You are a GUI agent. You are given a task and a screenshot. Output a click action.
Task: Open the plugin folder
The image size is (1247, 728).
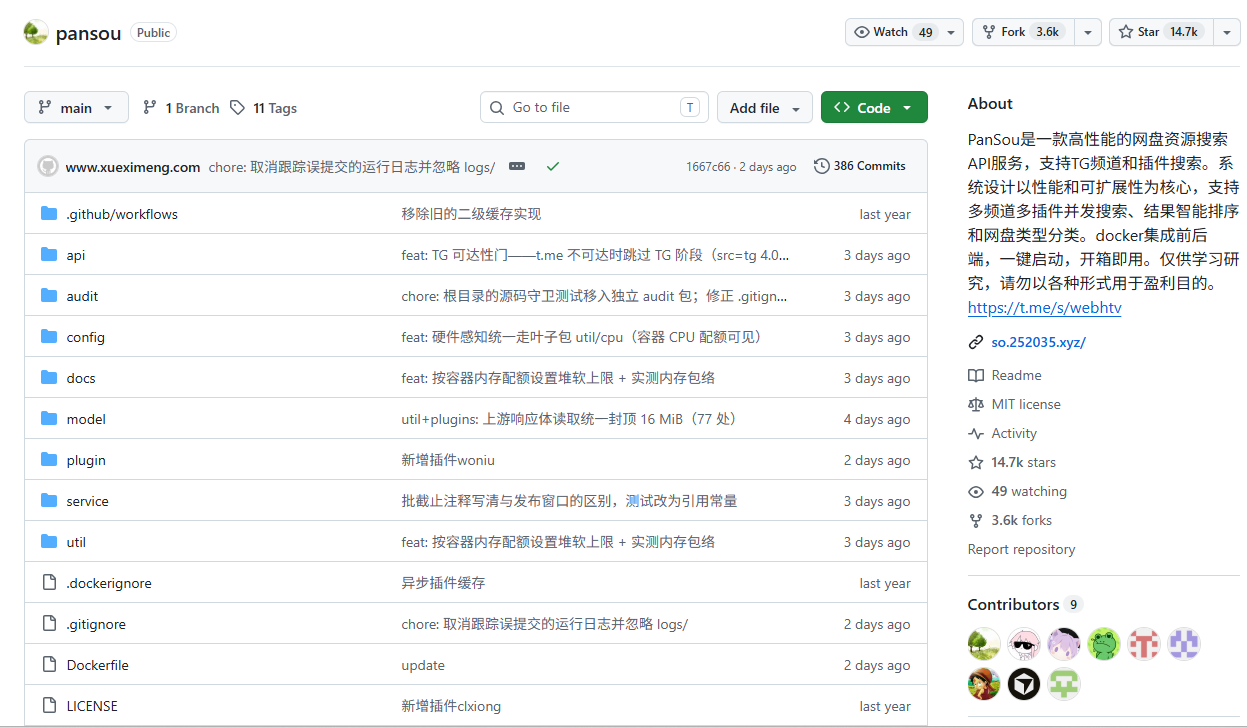point(86,460)
